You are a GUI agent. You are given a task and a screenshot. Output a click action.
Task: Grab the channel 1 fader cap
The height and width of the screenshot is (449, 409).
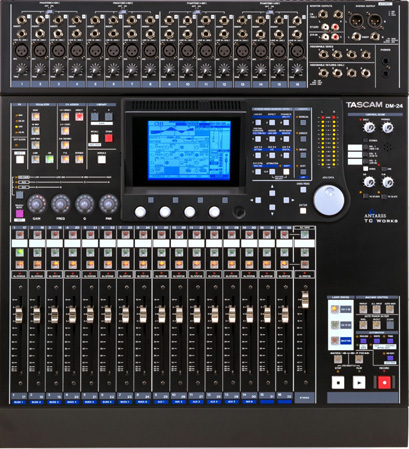tap(19, 315)
